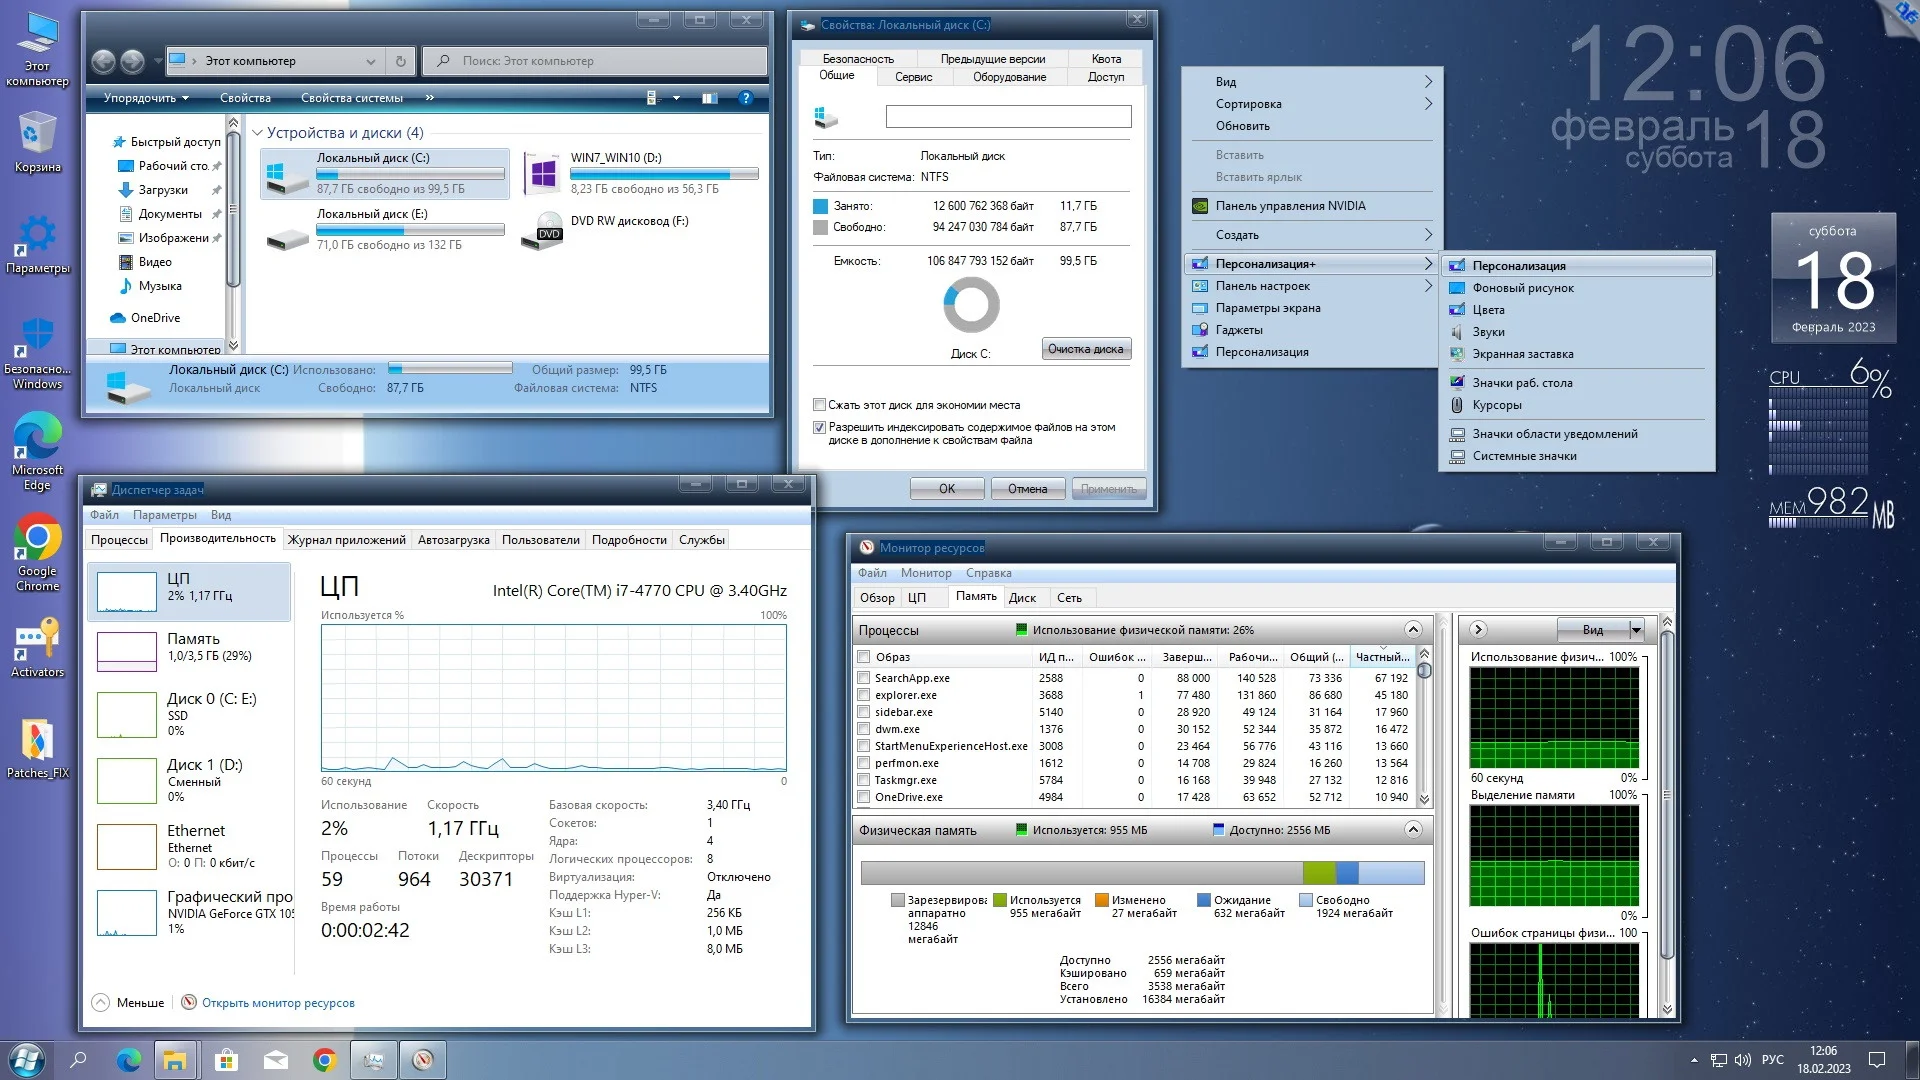
Task: Switch to the Автозагрузка tab
Action: pos(453,540)
